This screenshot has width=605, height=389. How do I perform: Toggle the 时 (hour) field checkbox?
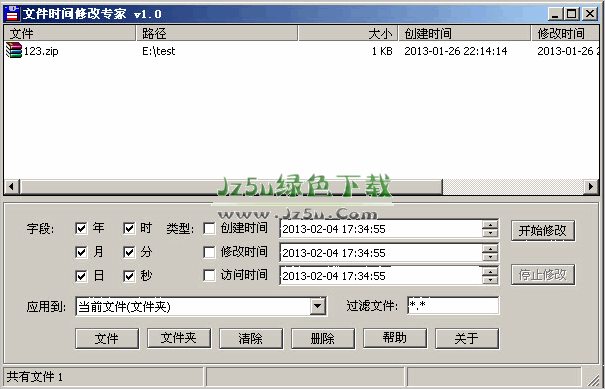click(129, 228)
